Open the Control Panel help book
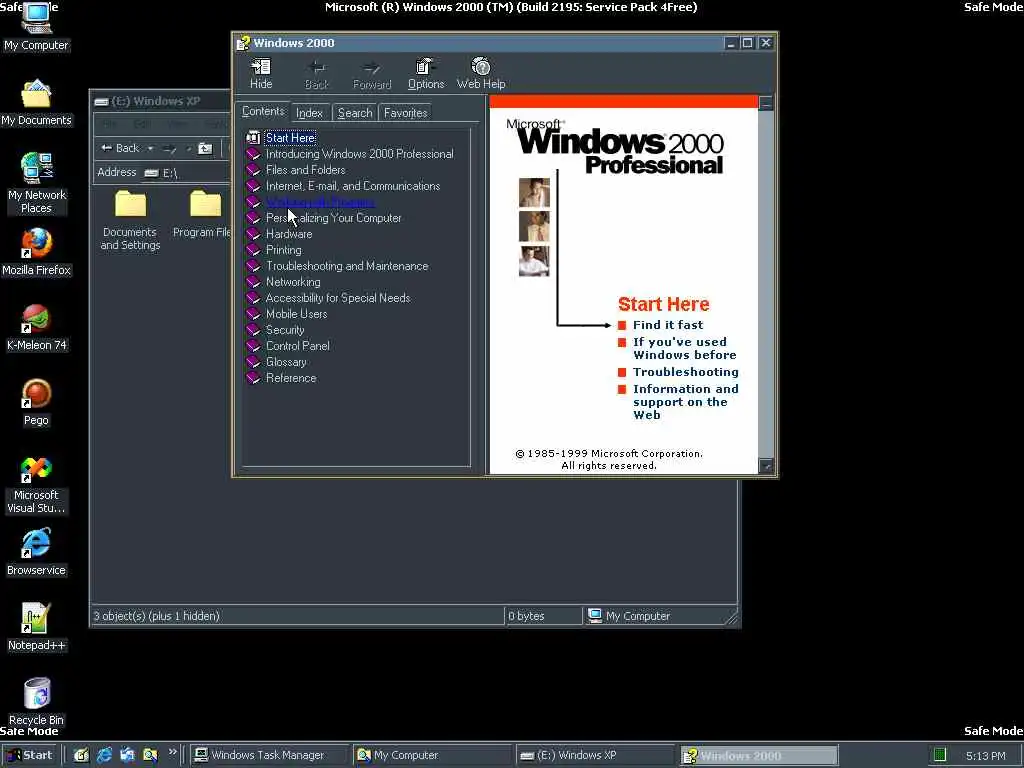The height and width of the screenshot is (768, 1024). [297, 346]
